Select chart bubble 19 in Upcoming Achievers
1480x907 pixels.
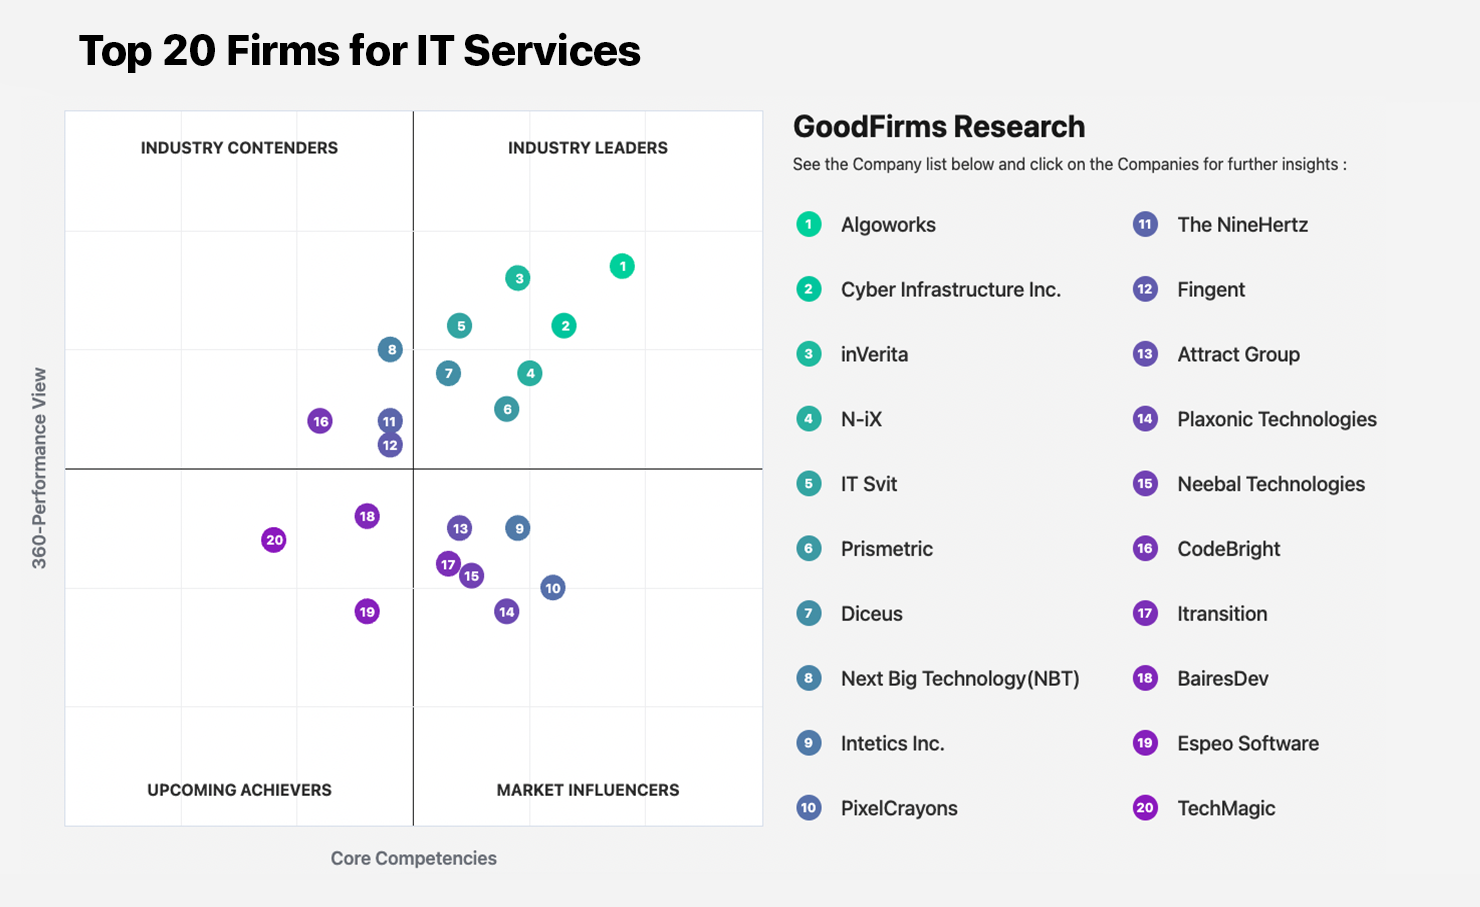(367, 612)
